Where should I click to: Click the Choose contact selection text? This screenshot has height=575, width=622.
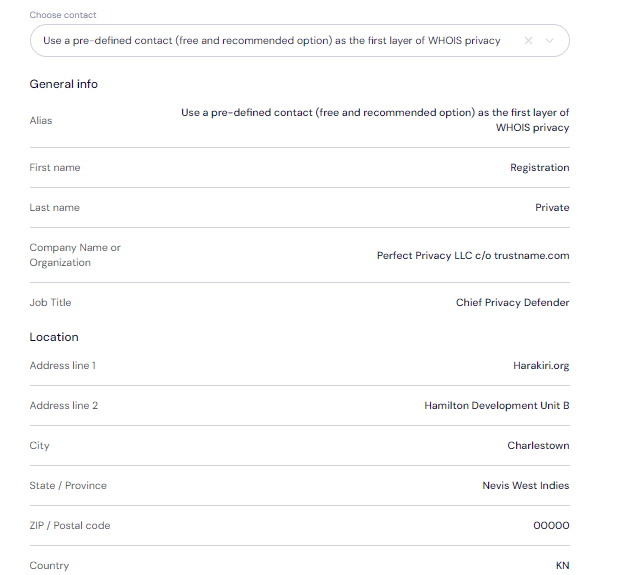click(271, 41)
